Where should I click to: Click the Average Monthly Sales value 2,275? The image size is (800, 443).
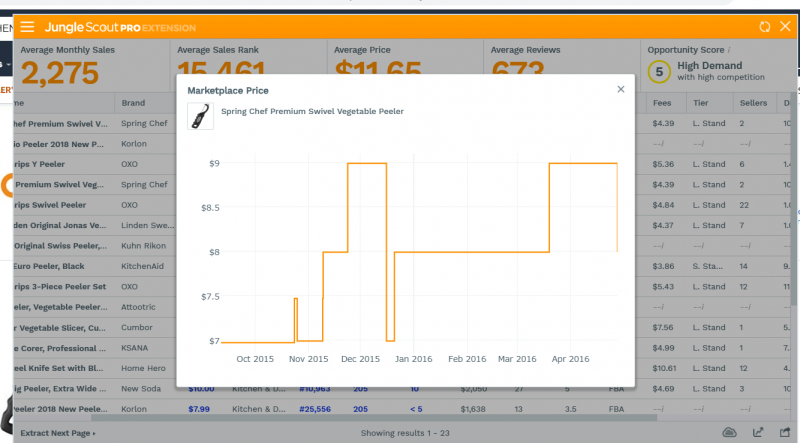[60, 73]
